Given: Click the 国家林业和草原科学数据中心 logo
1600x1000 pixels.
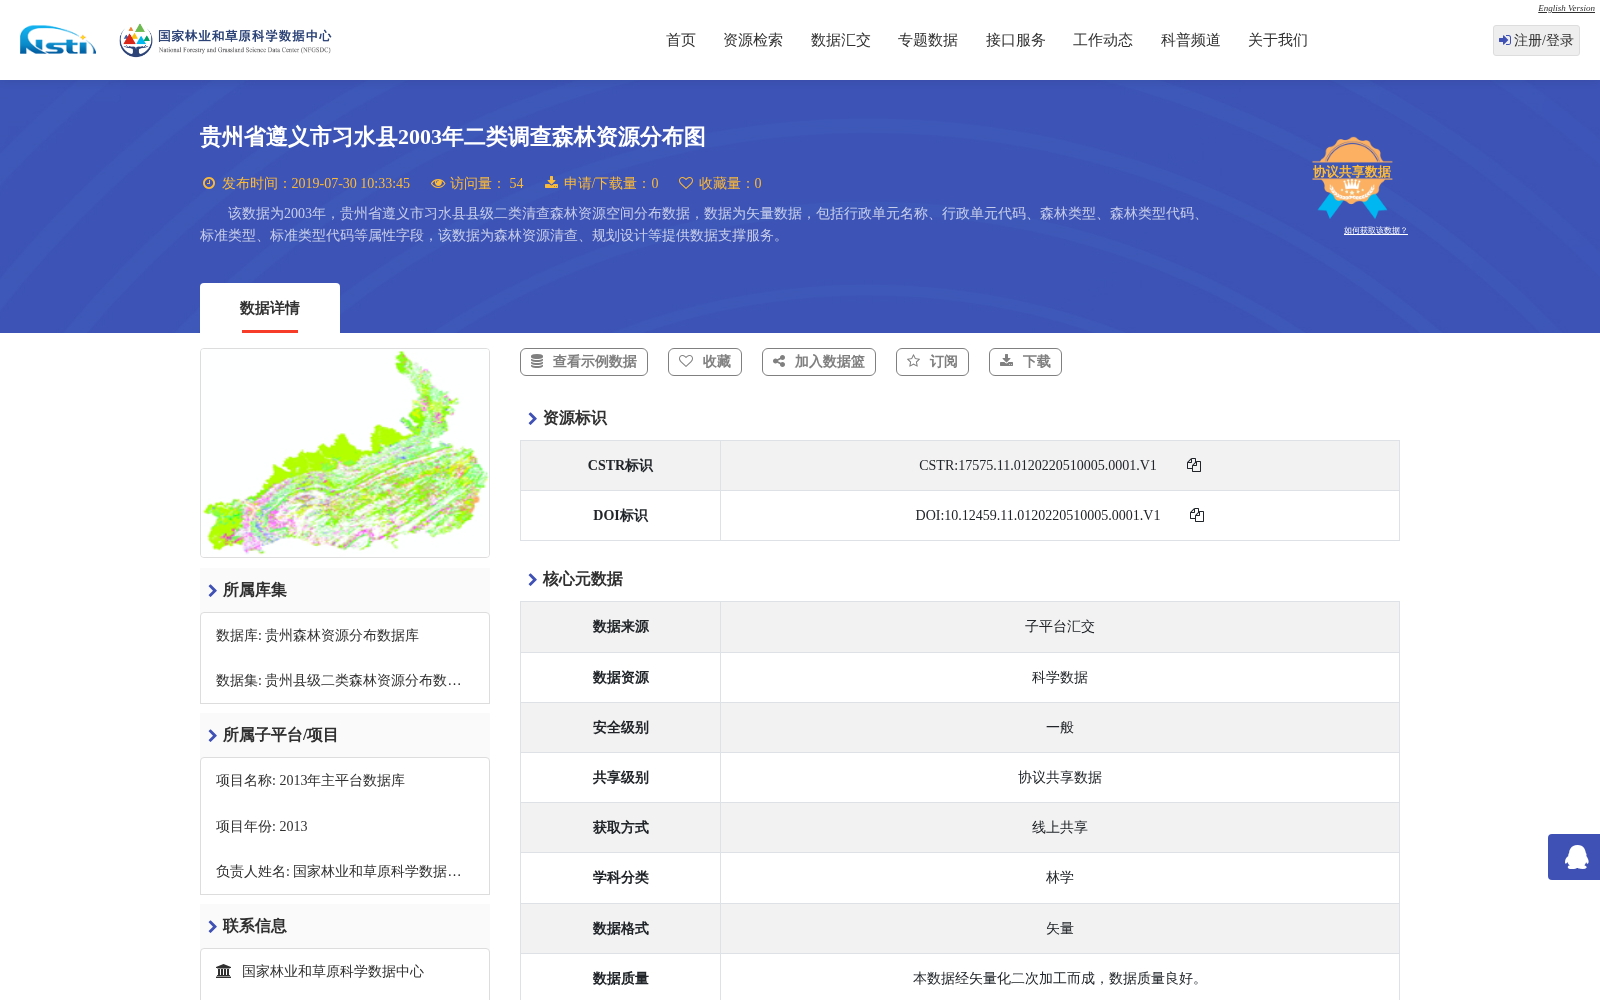Looking at the screenshot, I should click(225, 40).
